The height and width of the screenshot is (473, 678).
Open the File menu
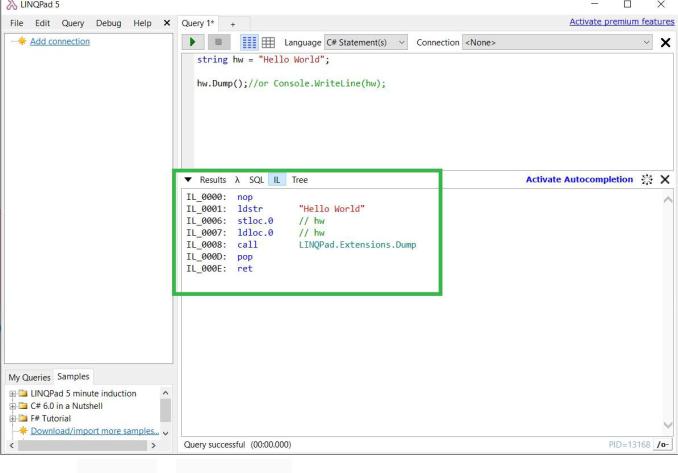16,23
